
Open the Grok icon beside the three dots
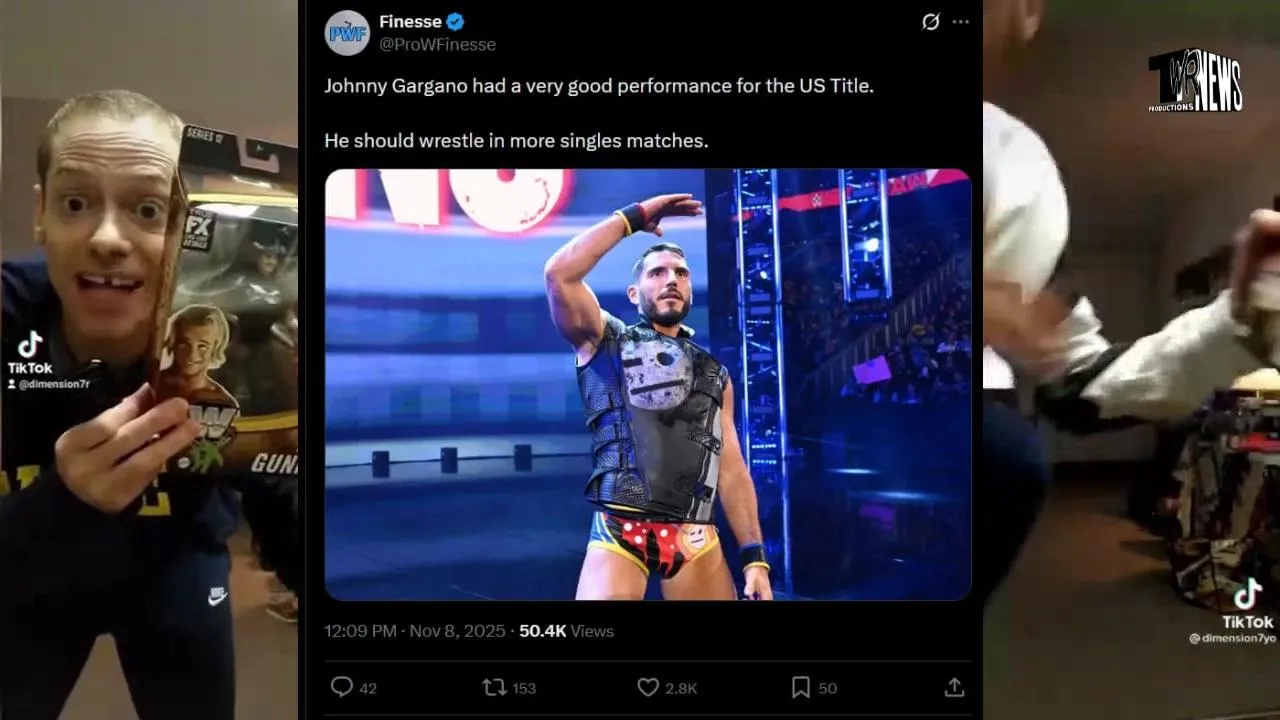tap(931, 22)
